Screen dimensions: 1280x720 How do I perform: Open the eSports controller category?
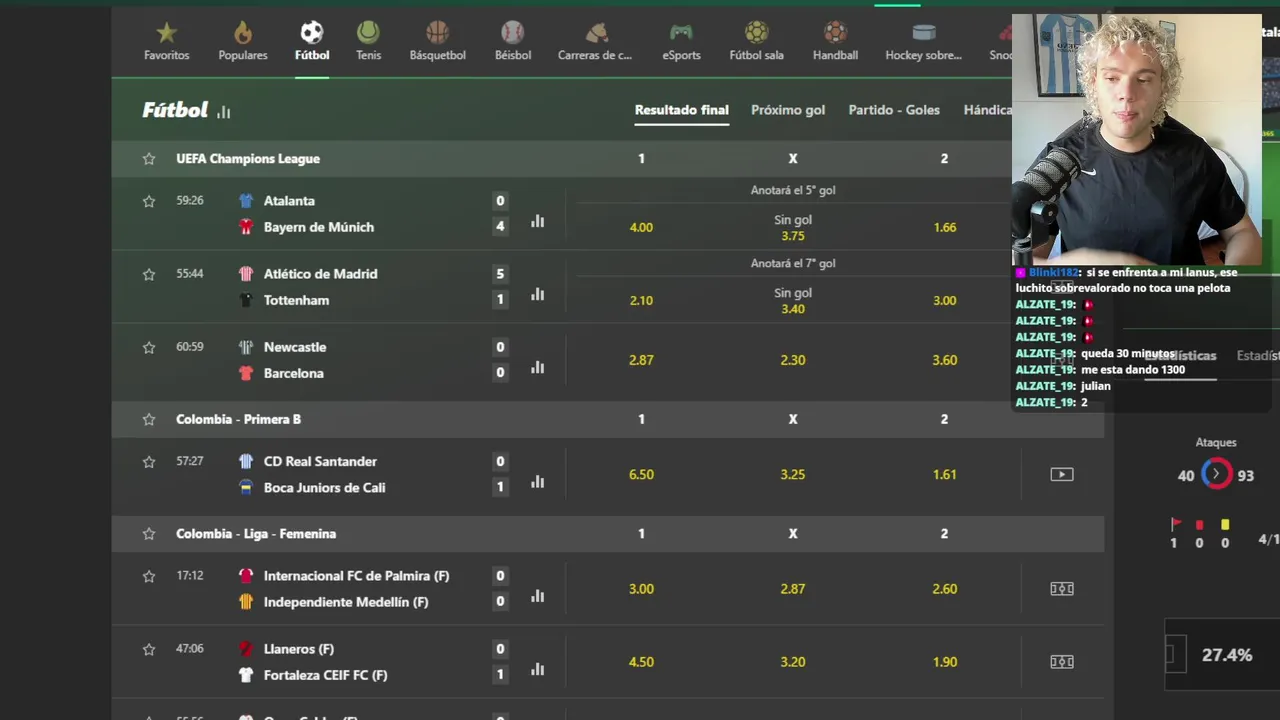tap(681, 42)
